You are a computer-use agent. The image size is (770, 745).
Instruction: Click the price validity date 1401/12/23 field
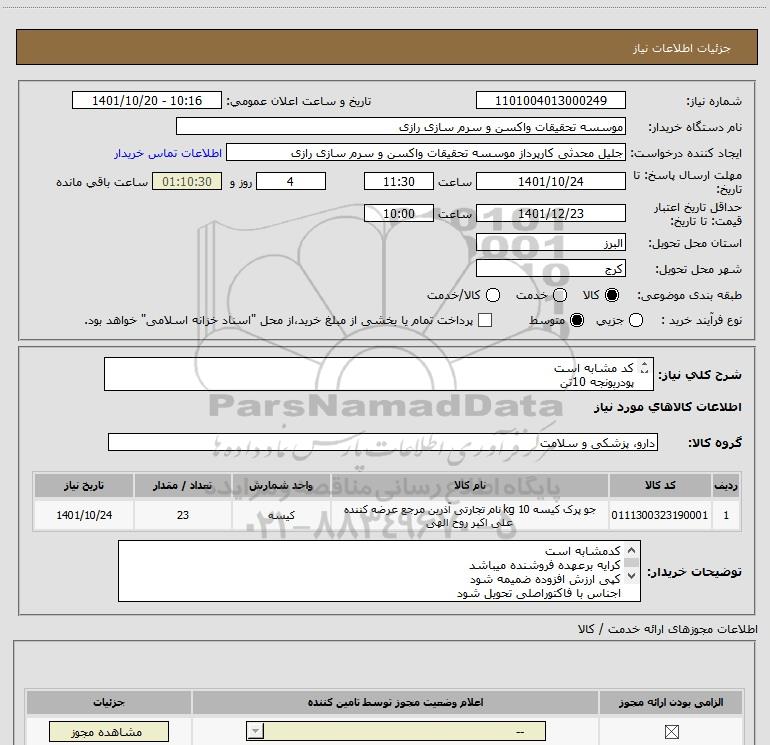[x=550, y=214]
